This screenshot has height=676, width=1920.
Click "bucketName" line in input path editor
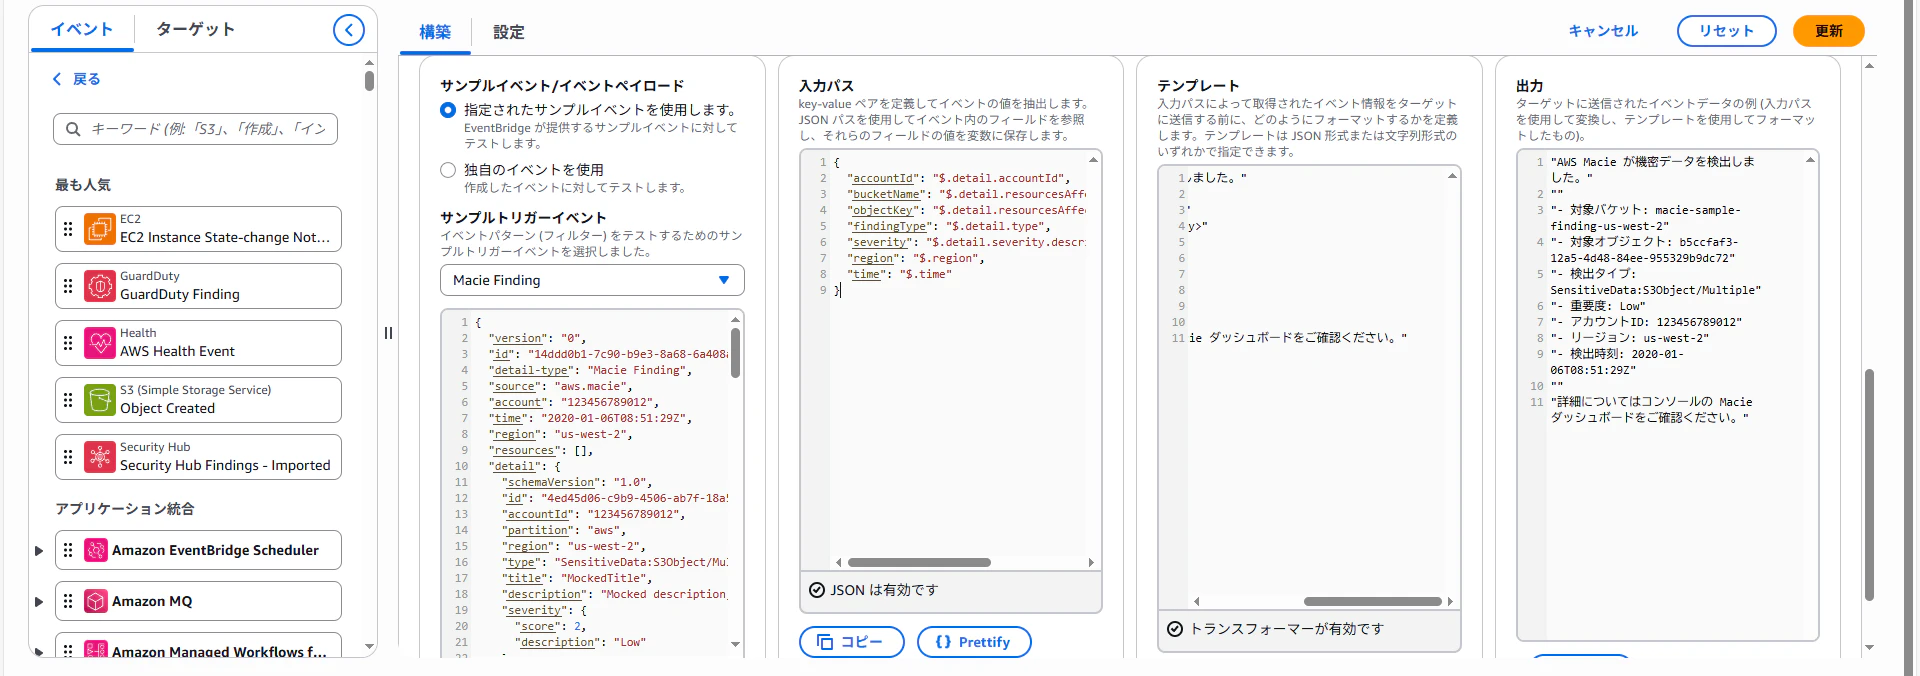click(x=966, y=194)
